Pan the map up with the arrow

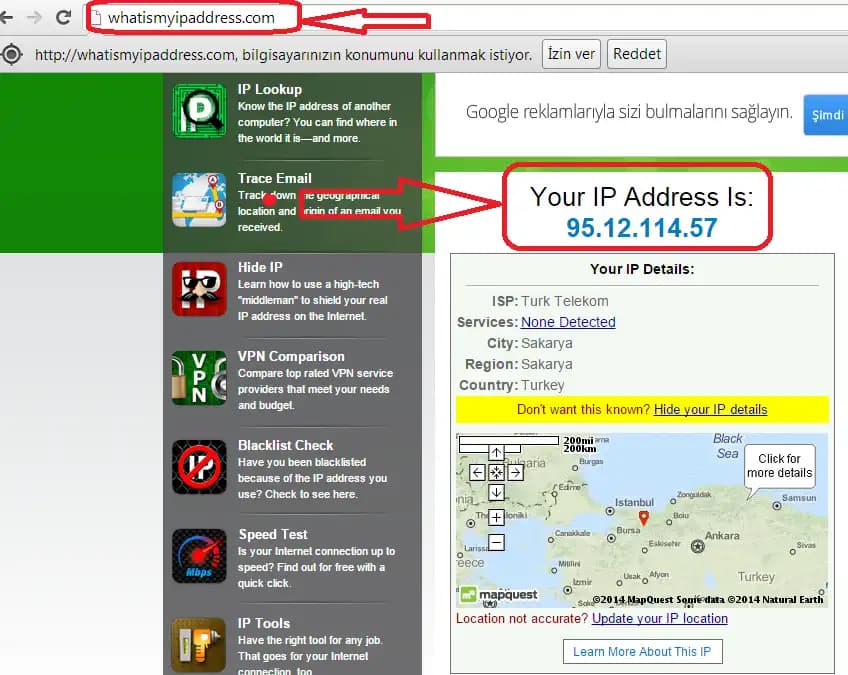point(496,453)
